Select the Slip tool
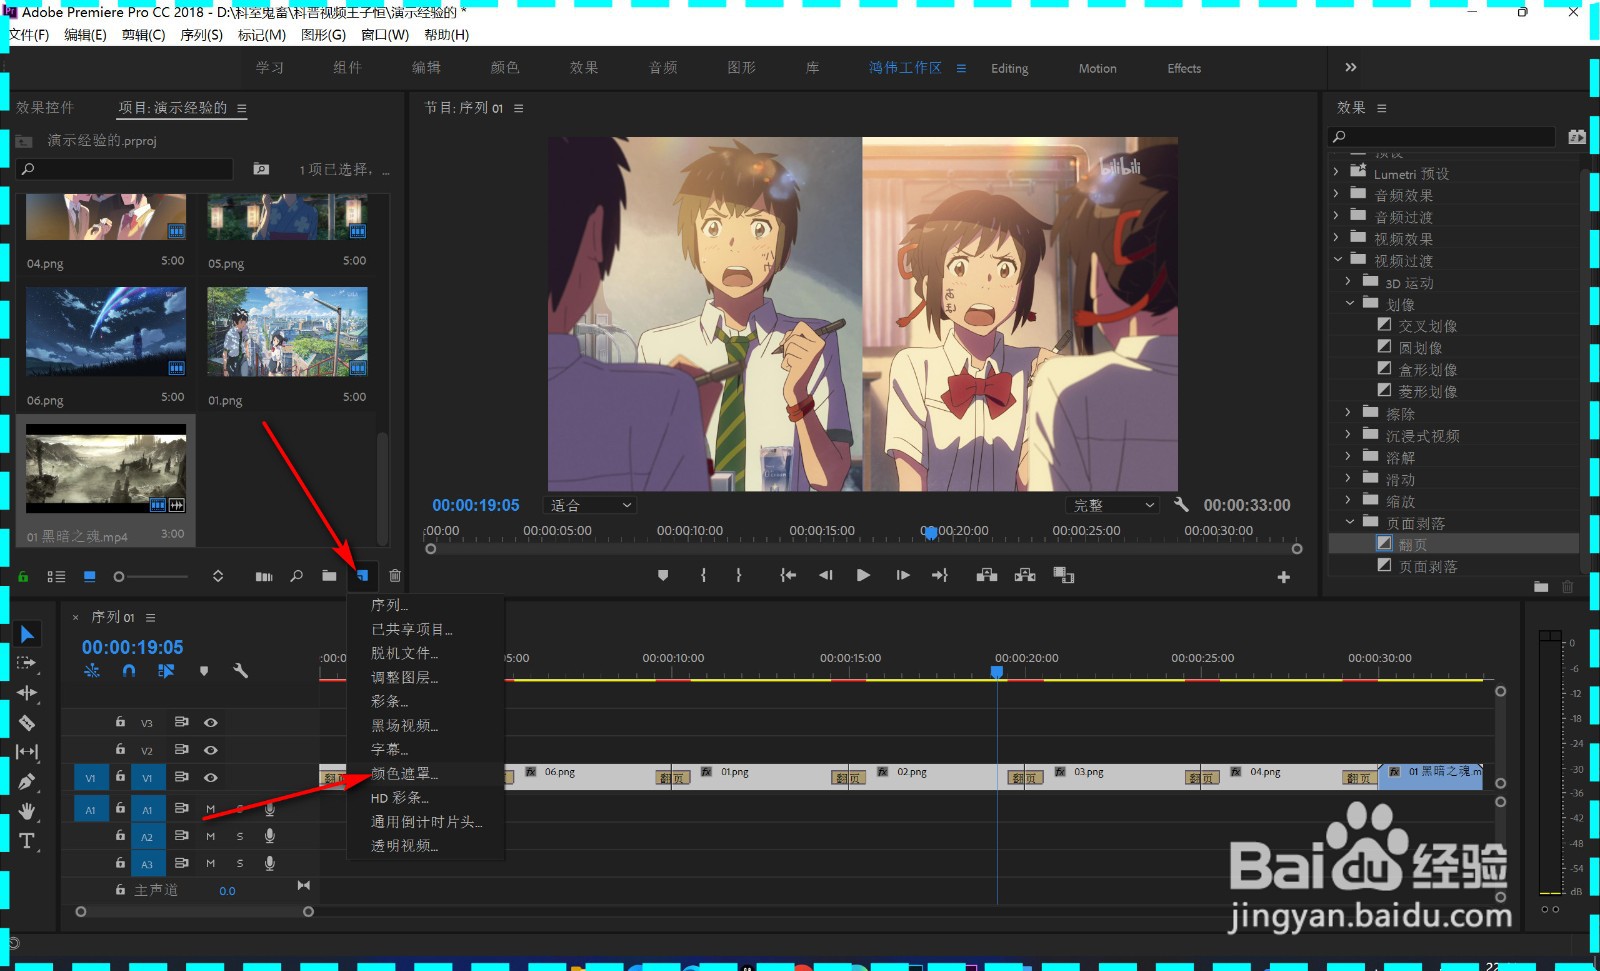Viewport: 1600px width, 971px height. click(27, 751)
